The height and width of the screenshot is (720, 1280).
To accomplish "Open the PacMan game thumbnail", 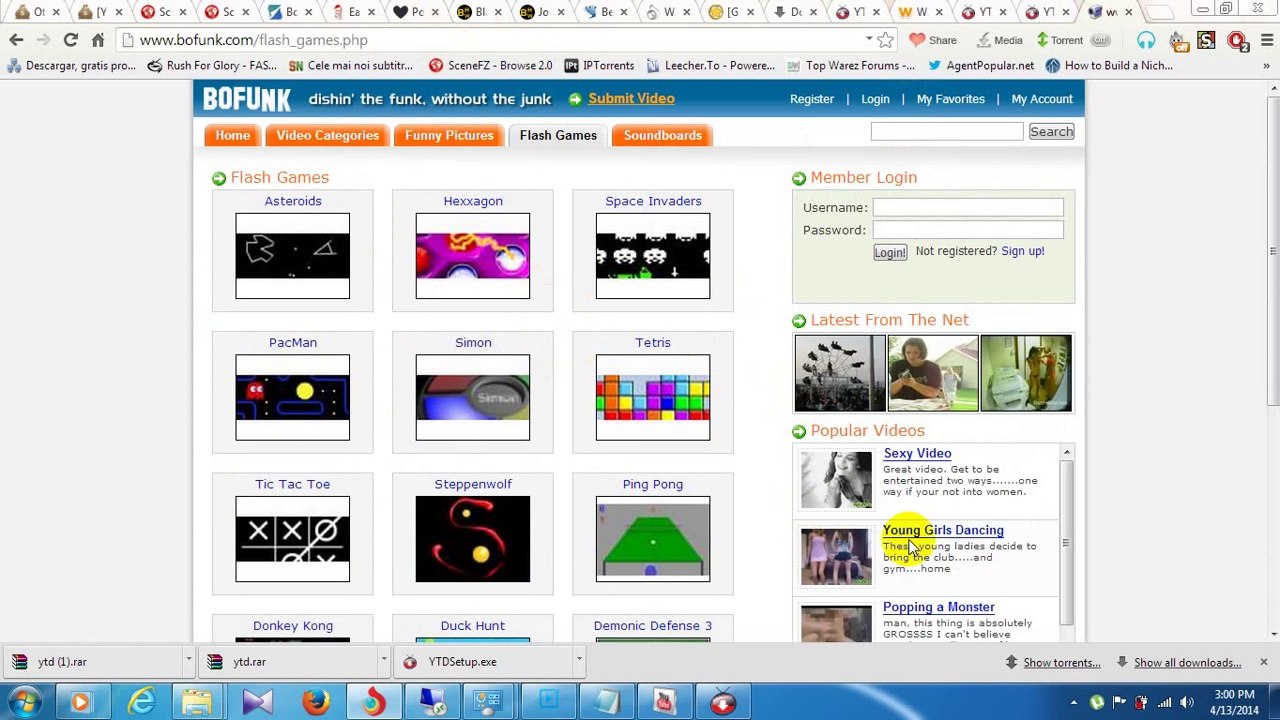I will click(x=292, y=397).
